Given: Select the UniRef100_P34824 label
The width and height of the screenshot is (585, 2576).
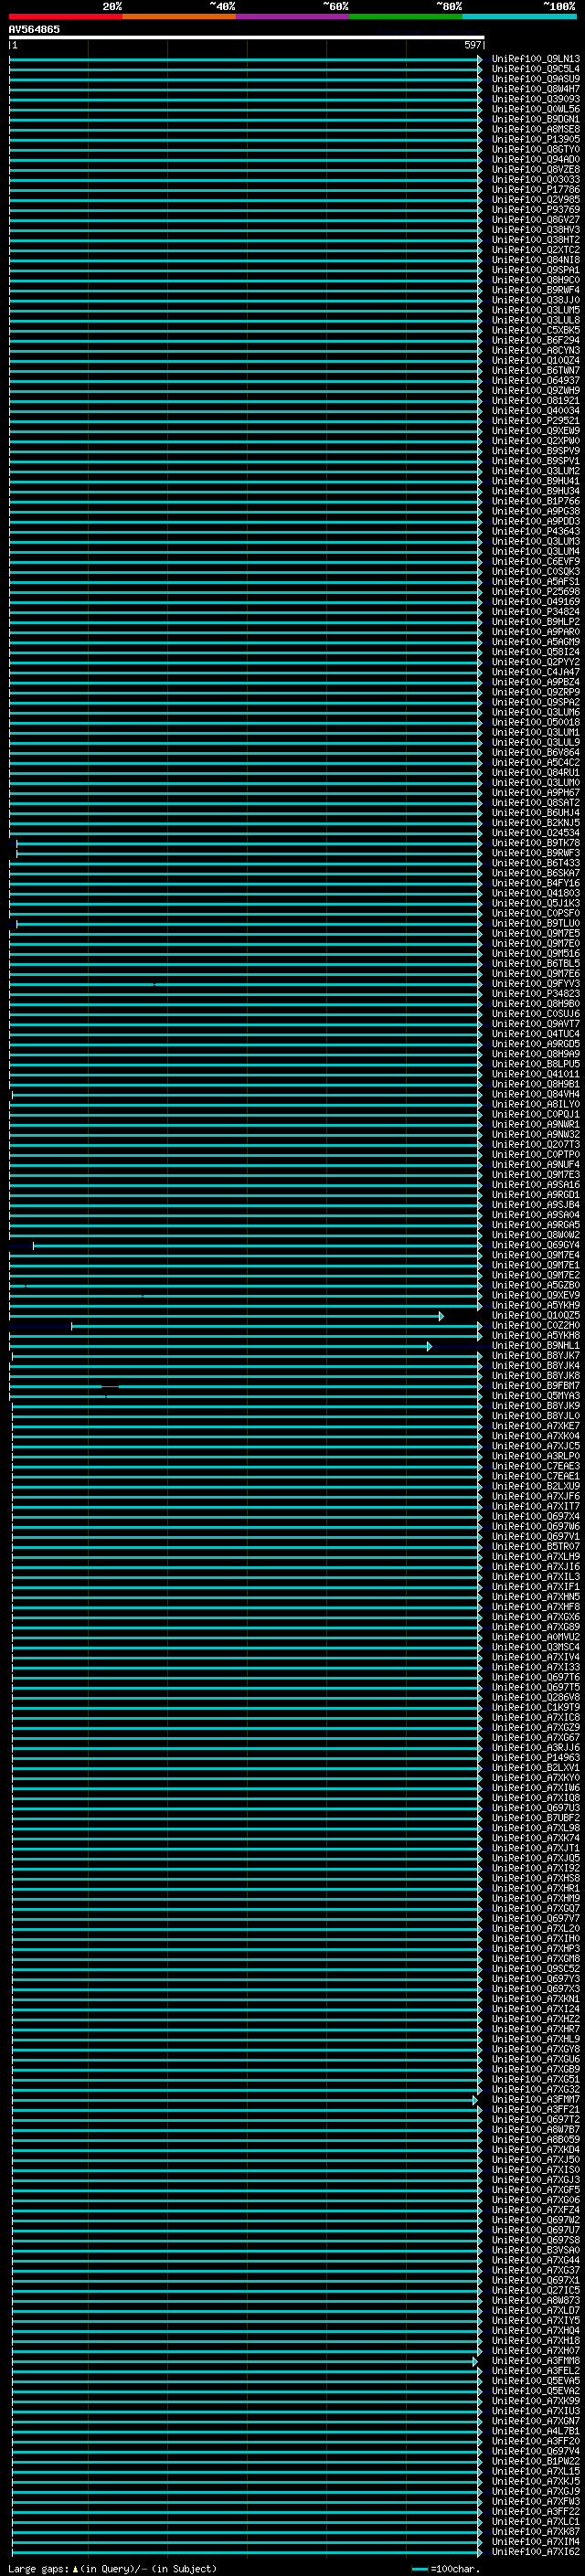Looking at the screenshot, I should [x=535, y=612].
